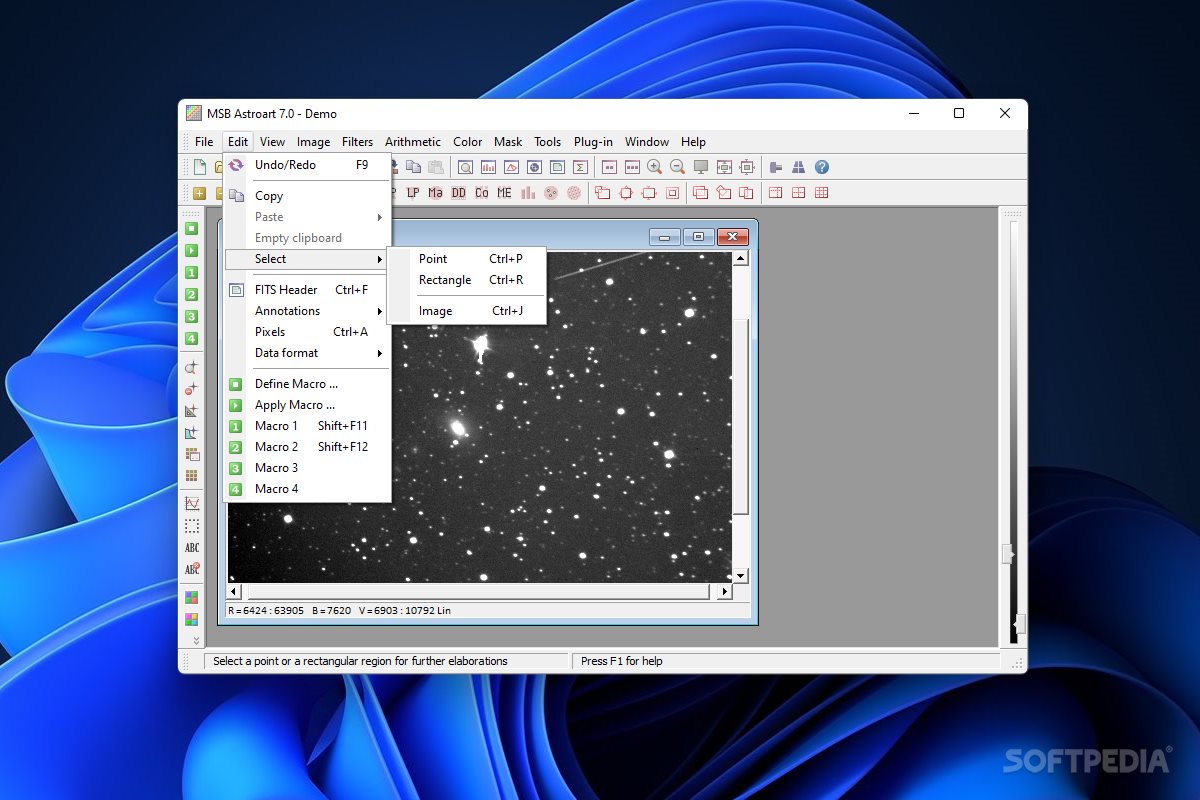
Task: Choose Copy from the Edit menu
Action: [x=307, y=196]
